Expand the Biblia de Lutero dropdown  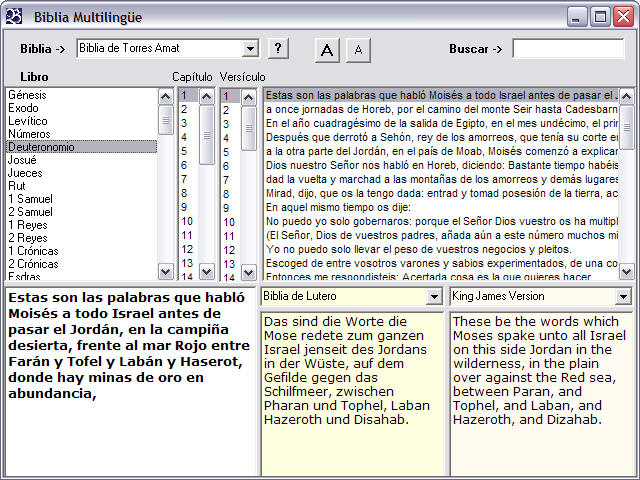(x=434, y=297)
